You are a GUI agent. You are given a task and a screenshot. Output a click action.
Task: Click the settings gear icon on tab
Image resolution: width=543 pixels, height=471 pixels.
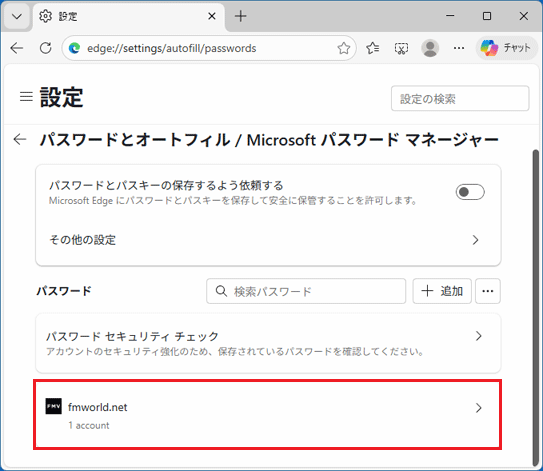(45, 16)
